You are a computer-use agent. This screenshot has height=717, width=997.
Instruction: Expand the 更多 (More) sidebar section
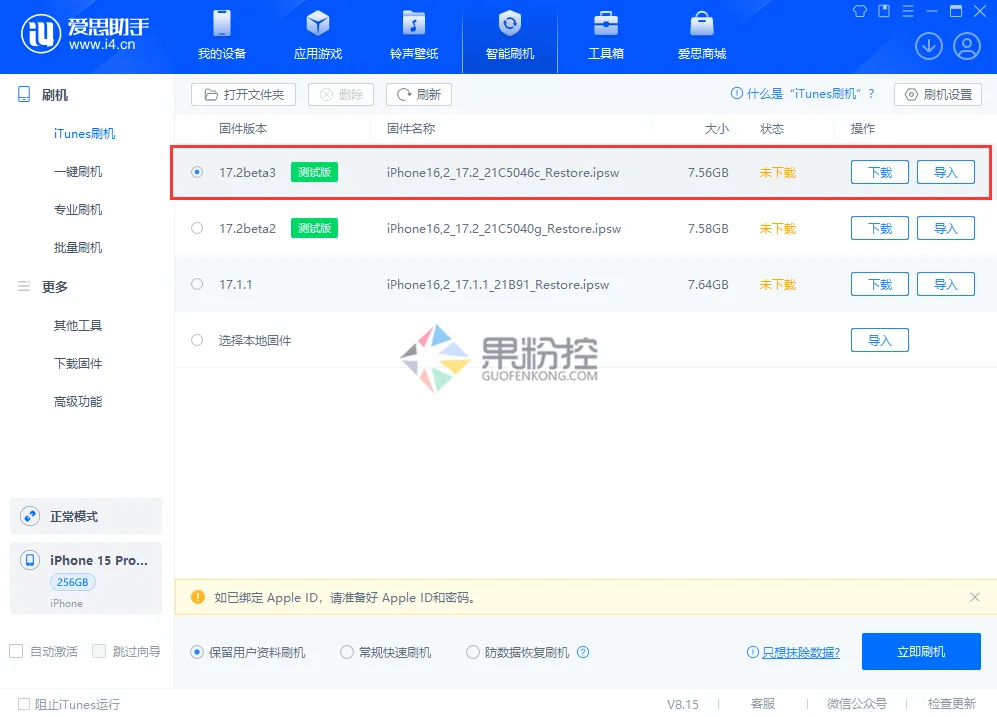click(52, 286)
